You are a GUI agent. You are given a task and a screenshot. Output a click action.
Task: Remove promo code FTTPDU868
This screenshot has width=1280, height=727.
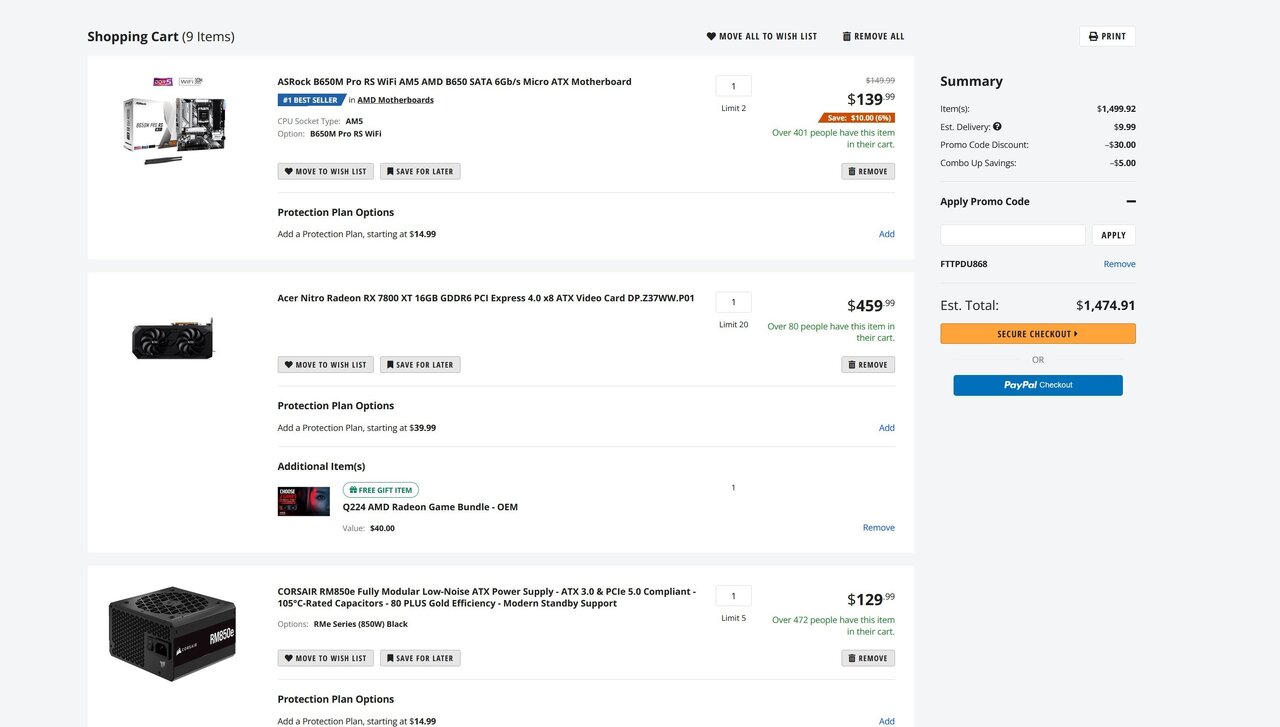1119,264
